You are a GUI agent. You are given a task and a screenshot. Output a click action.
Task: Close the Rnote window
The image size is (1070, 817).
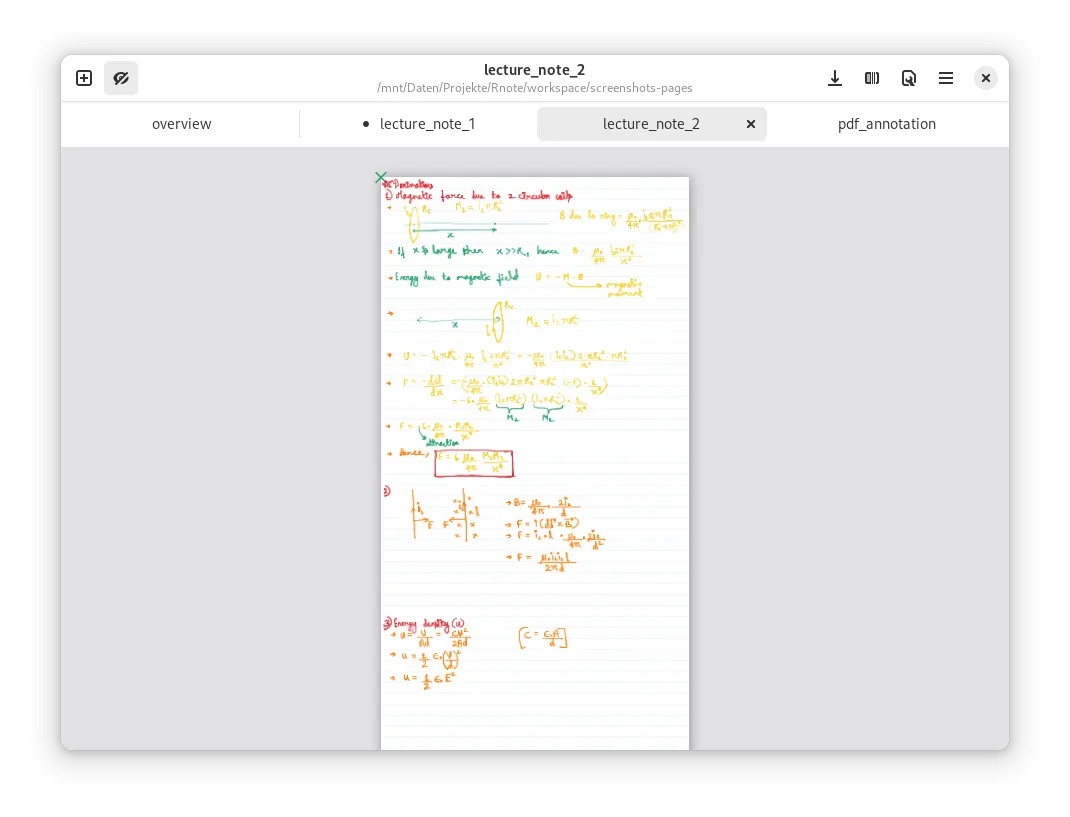tap(985, 78)
